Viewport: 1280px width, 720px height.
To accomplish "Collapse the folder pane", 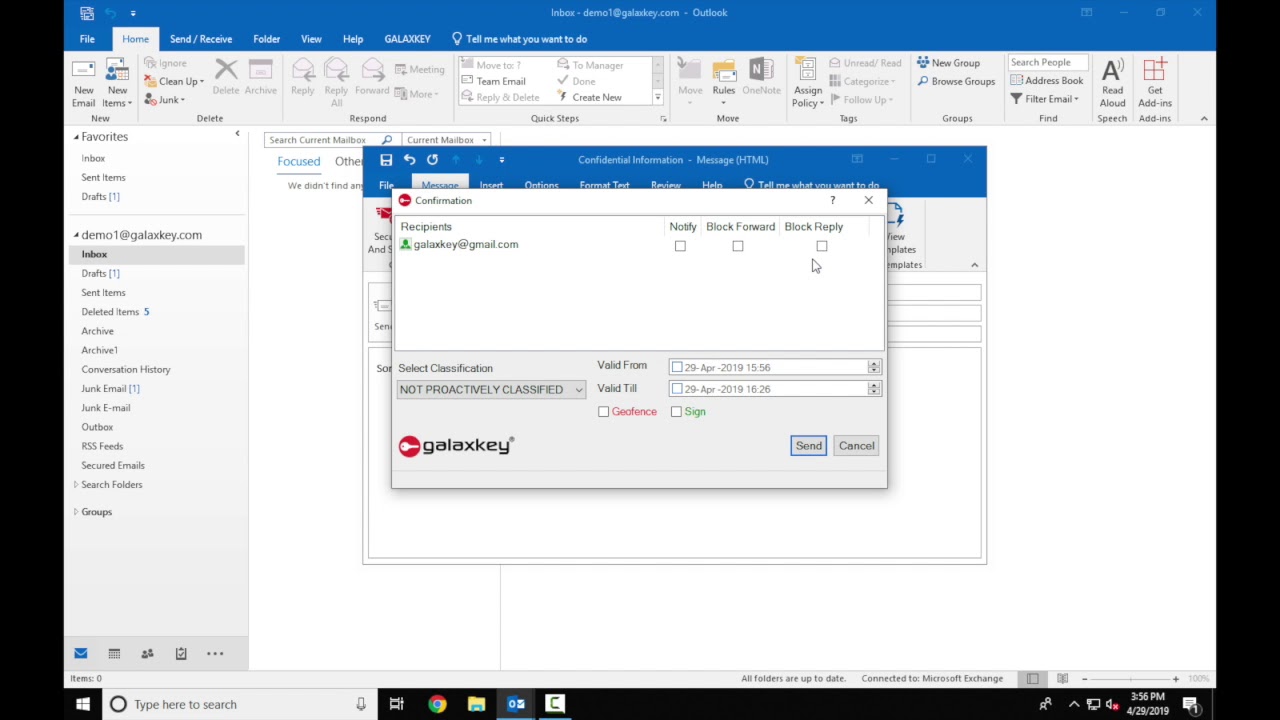I will click(x=237, y=134).
